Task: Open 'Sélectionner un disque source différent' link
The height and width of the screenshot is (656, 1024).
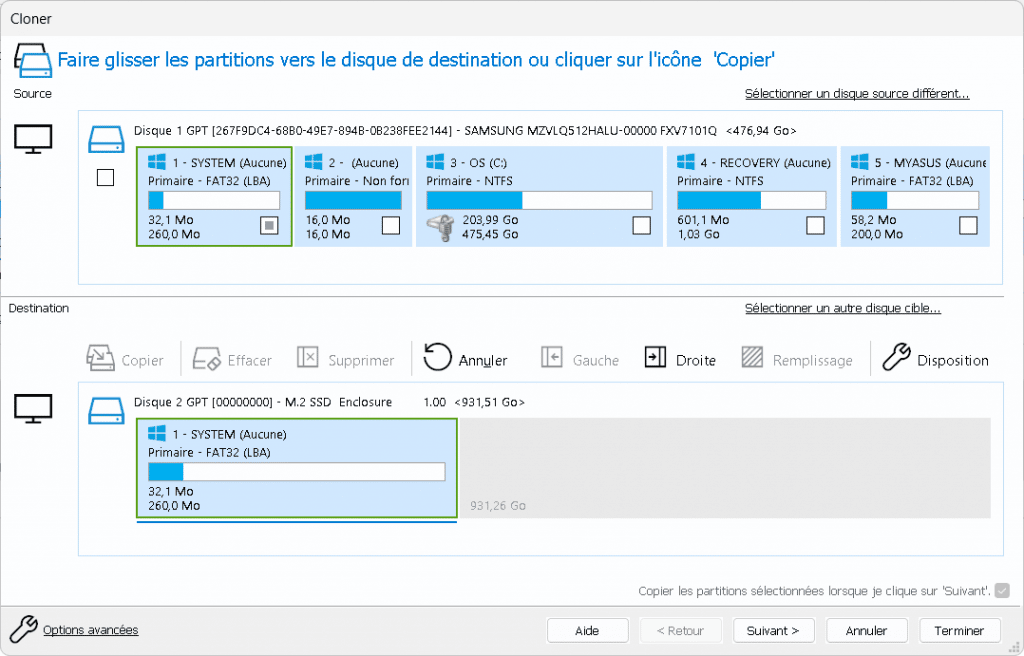Action: (857, 94)
